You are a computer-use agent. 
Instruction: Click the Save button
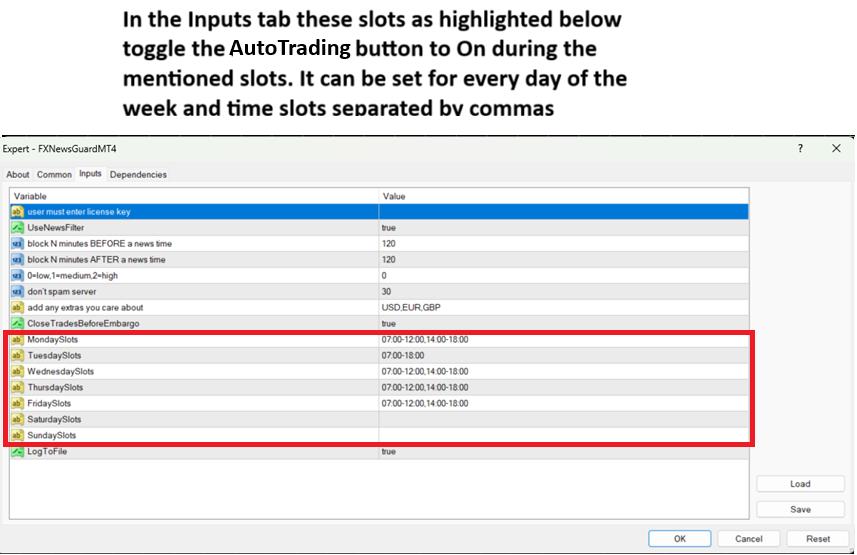(800, 509)
